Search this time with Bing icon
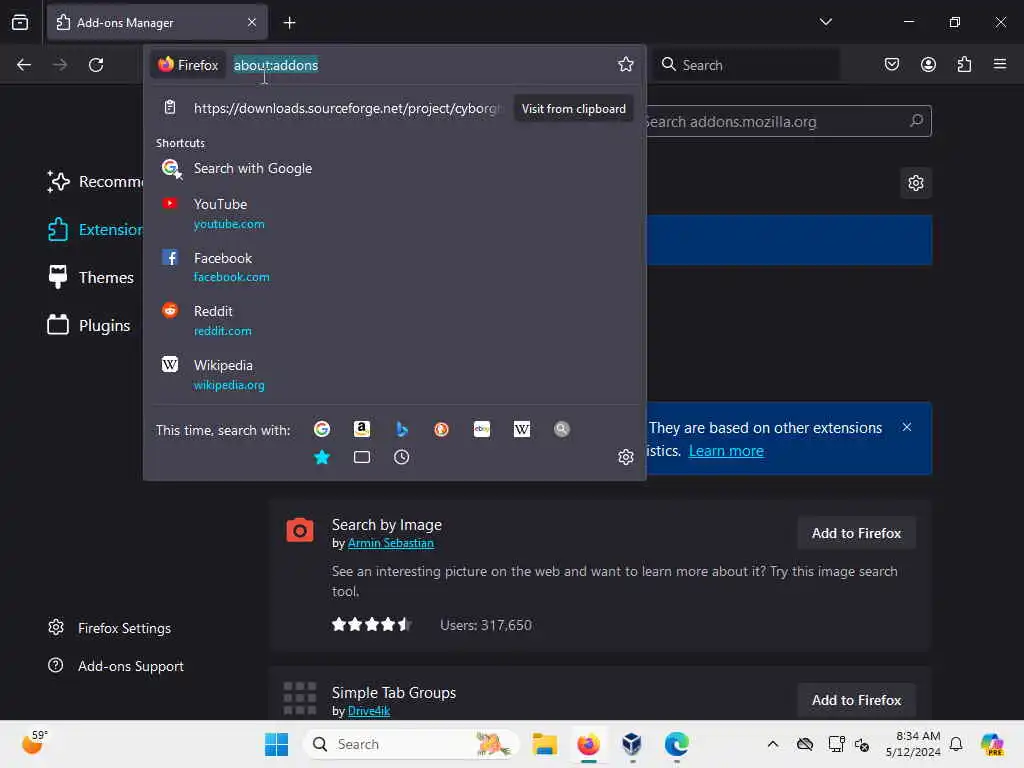This screenshot has width=1024, height=768. 402,429
